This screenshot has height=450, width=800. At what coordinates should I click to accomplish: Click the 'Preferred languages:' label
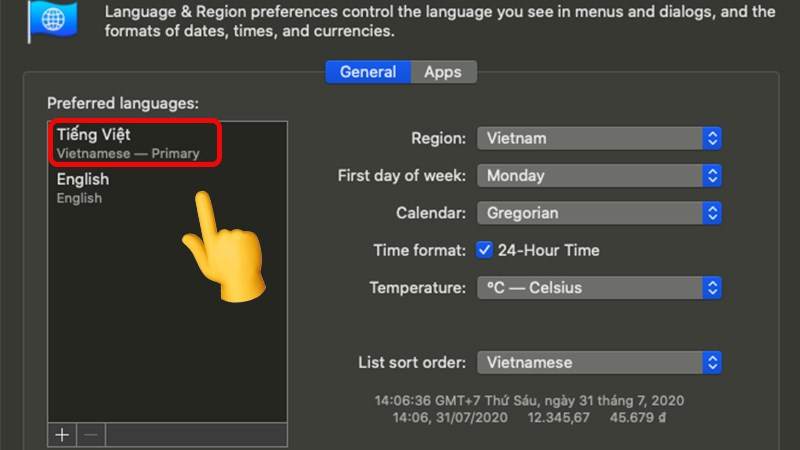pyautogui.click(x=123, y=103)
